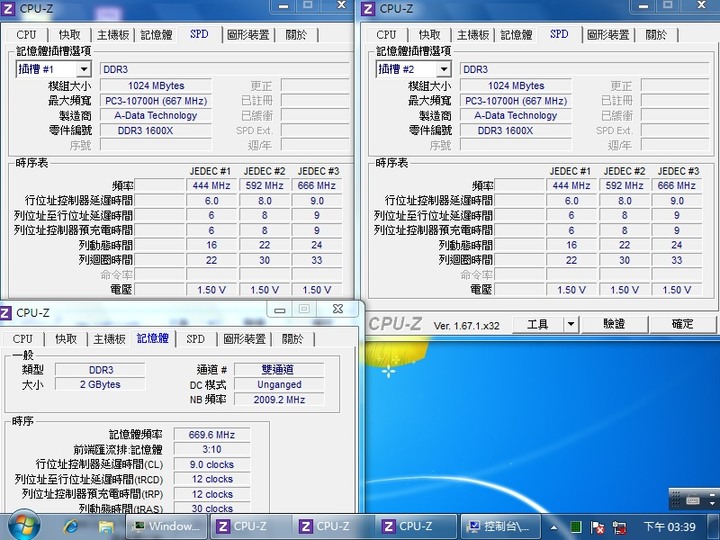Open the Z title icon of slot #1 window

pyautogui.click(x=7, y=8)
